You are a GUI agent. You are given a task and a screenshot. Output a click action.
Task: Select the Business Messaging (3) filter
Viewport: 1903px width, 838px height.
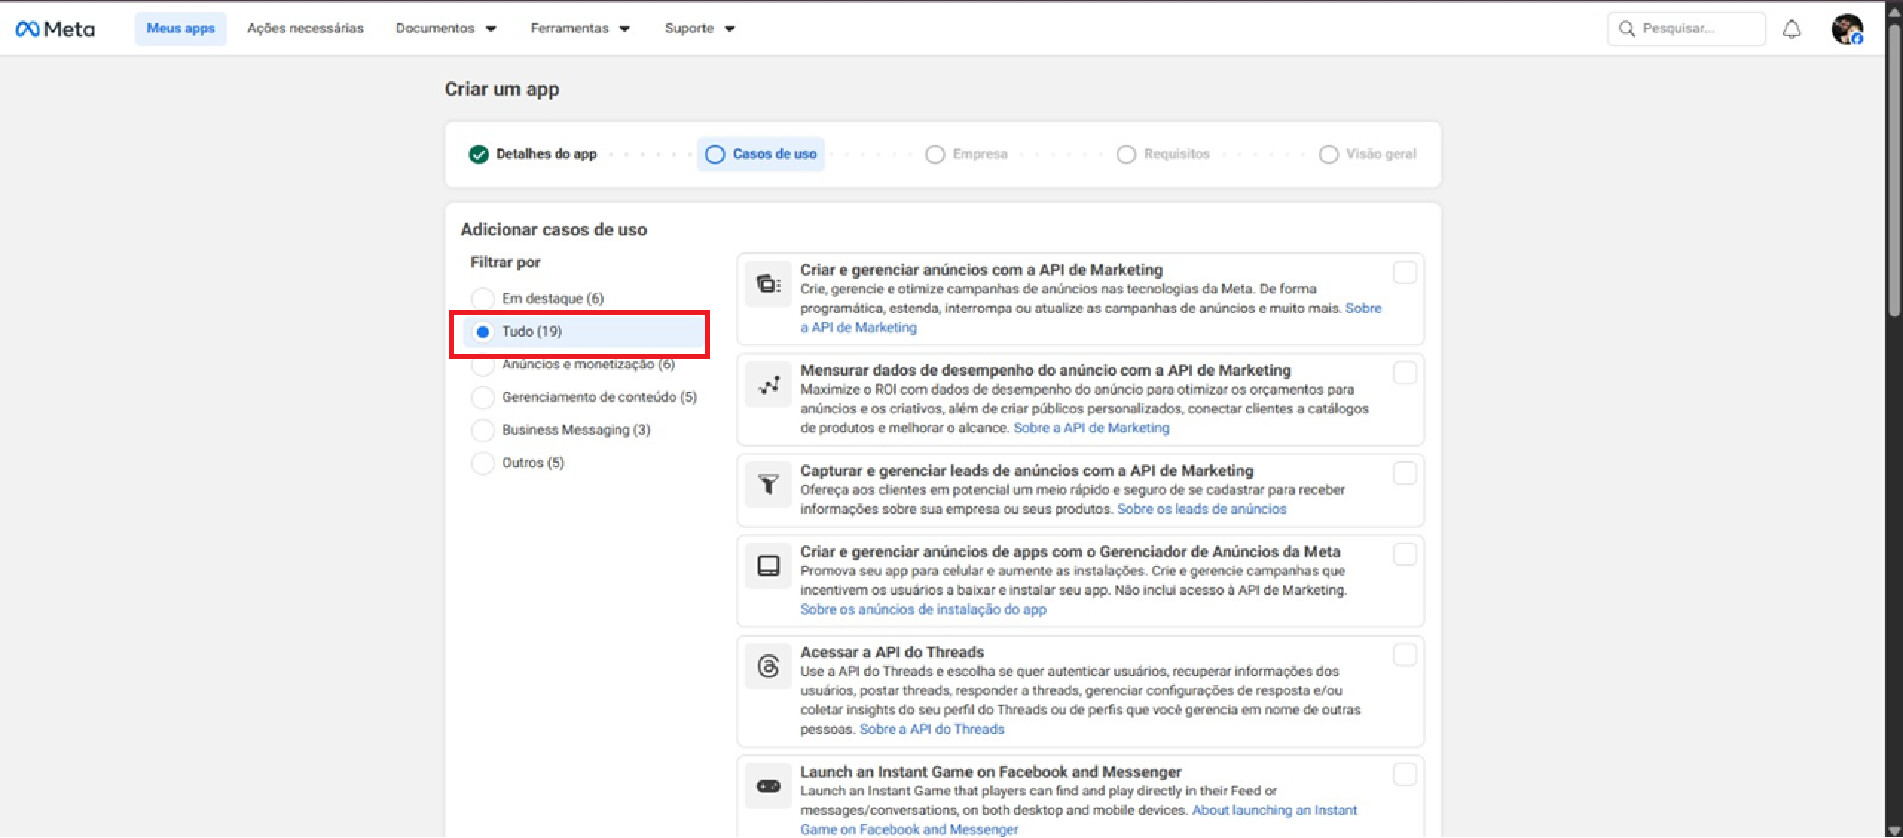483,430
